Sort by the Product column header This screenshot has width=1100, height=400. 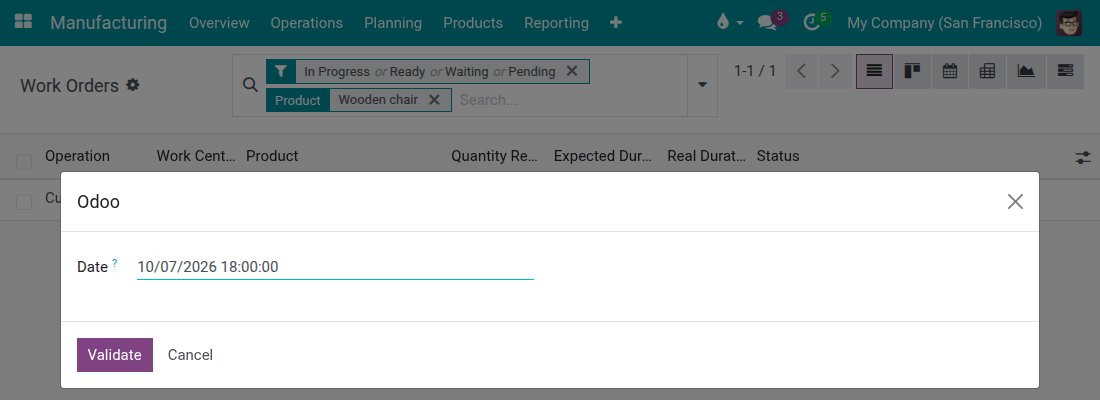[272, 156]
